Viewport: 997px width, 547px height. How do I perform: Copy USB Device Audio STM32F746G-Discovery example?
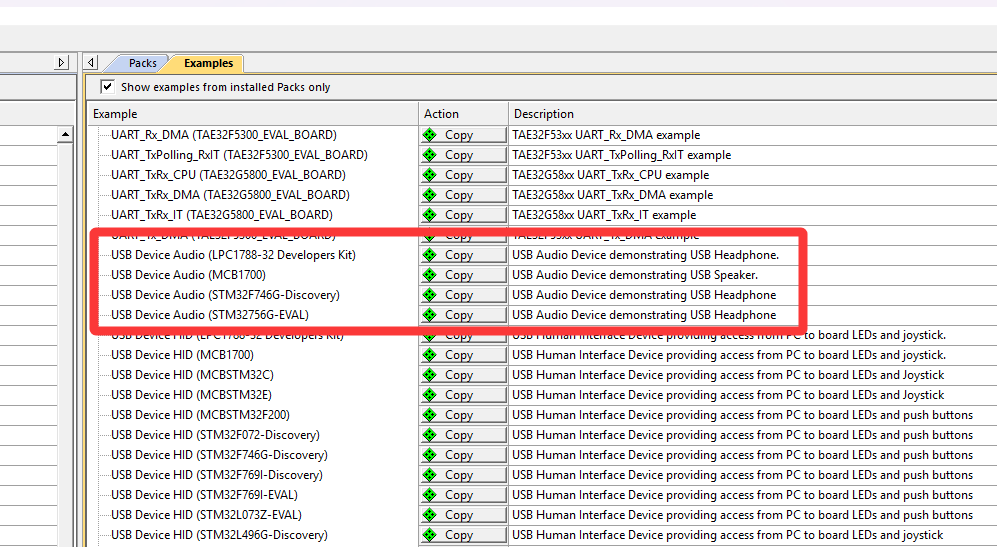click(x=464, y=295)
